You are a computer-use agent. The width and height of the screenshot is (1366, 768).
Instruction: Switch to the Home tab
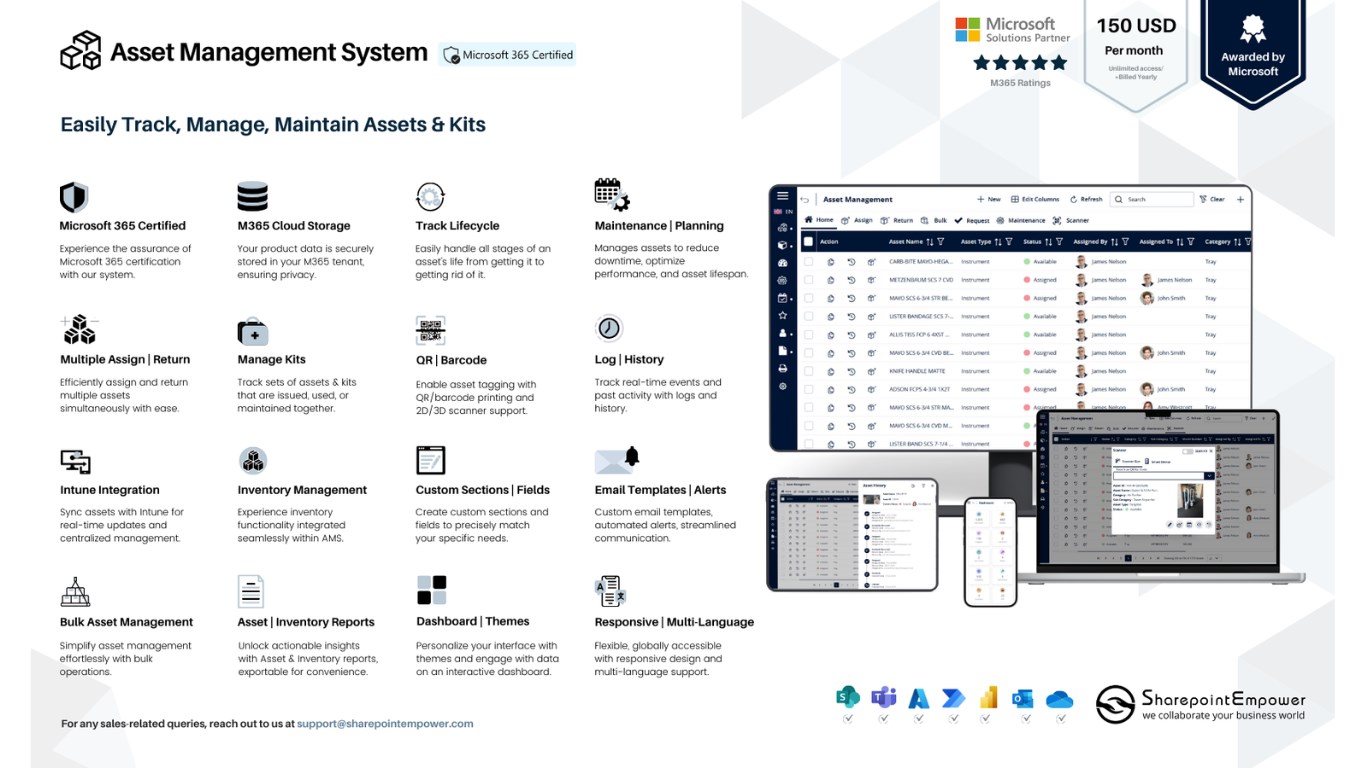pyautogui.click(x=819, y=220)
